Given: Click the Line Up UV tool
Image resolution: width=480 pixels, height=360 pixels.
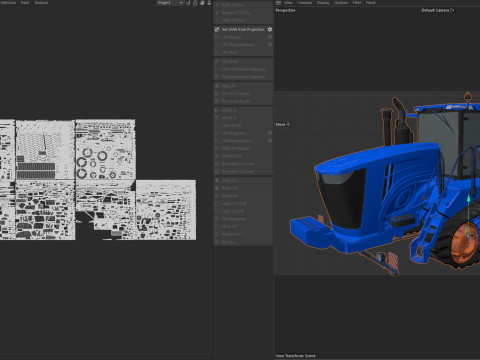Looking at the screenshot, I should 243,125.
